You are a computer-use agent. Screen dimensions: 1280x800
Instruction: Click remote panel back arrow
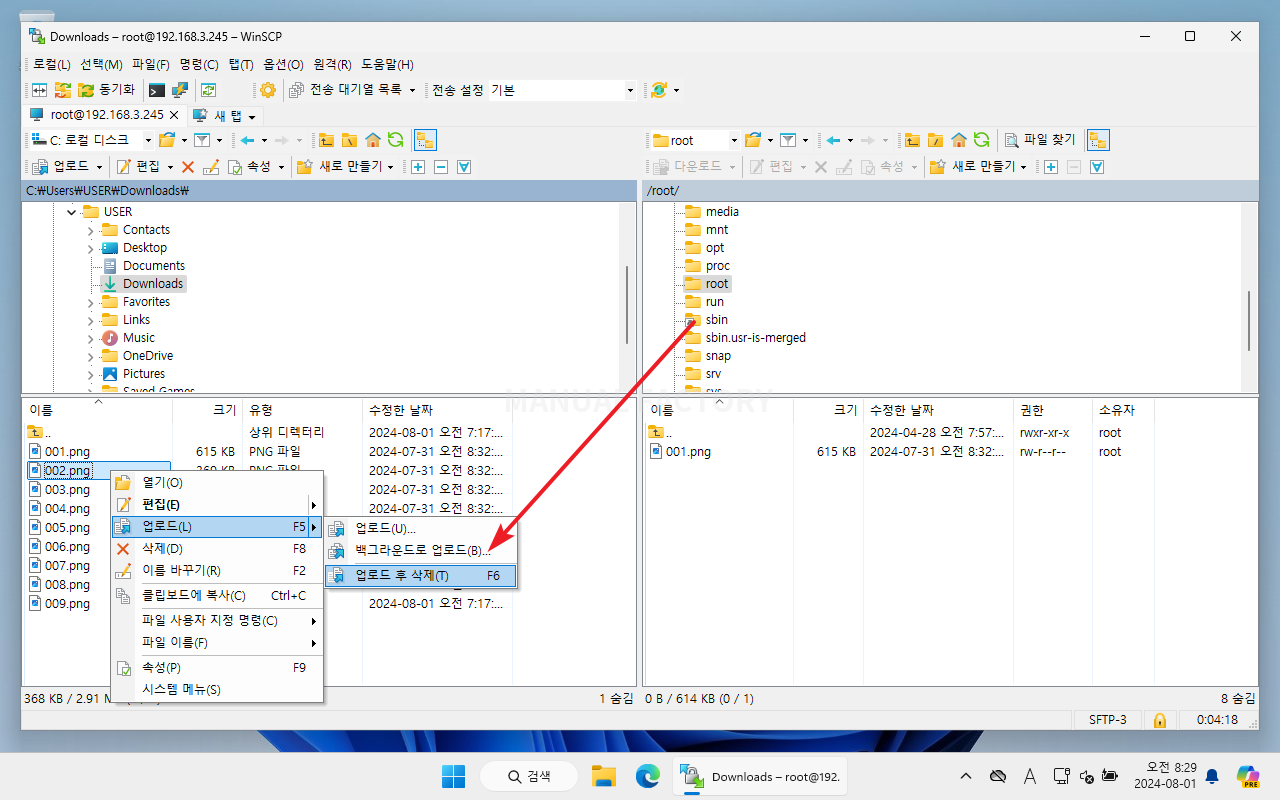pyautogui.click(x=832, y=140)
